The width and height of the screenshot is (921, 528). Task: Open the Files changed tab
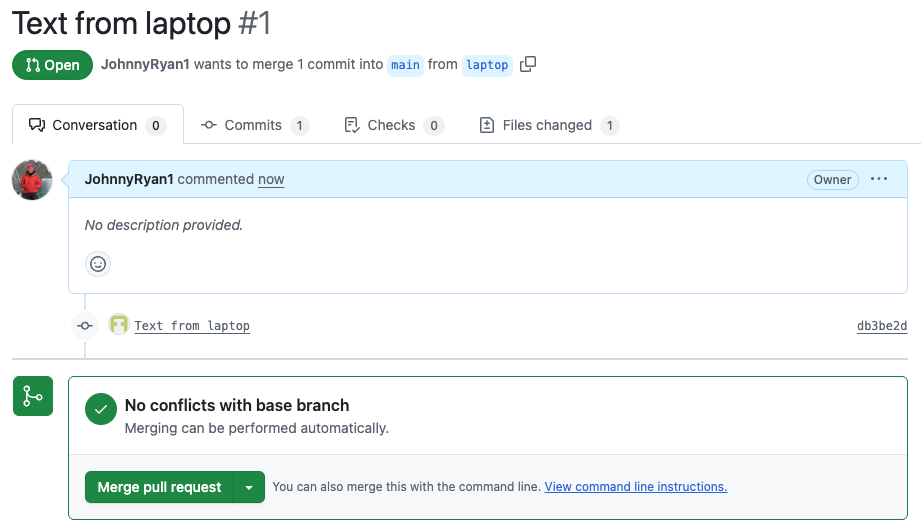click(548, 125)
